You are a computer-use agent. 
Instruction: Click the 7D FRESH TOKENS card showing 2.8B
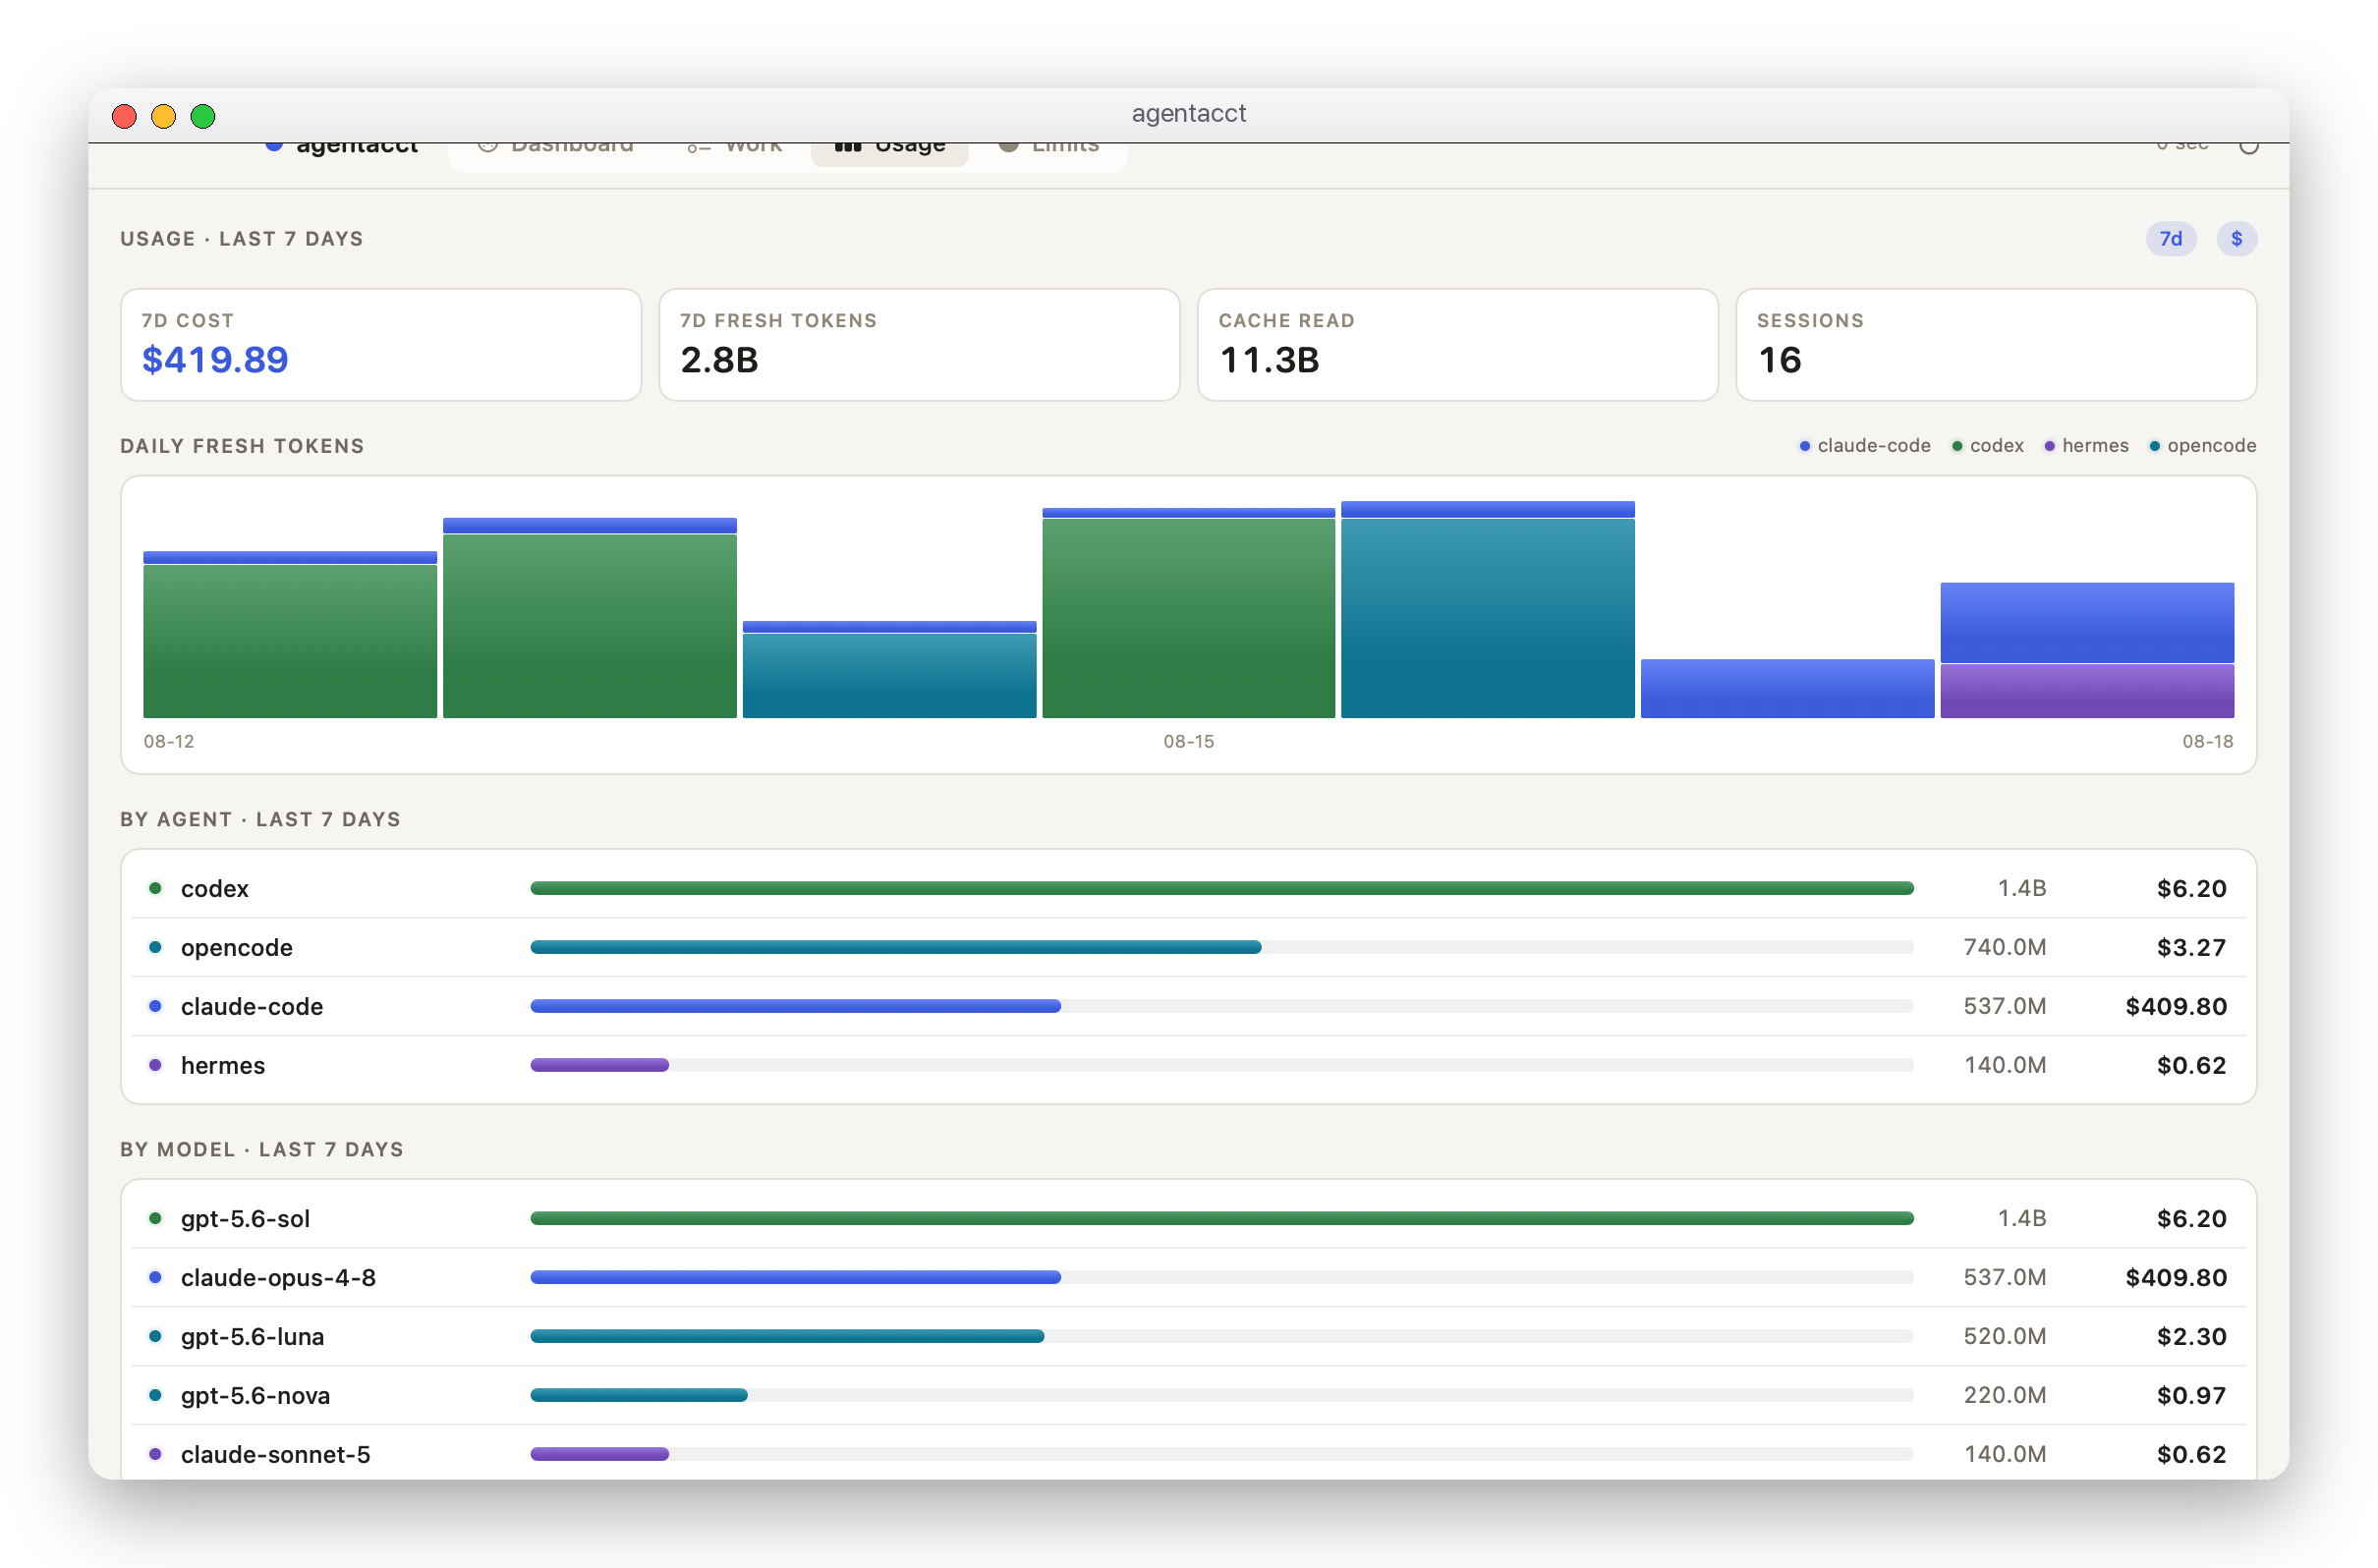click(919, 345)
